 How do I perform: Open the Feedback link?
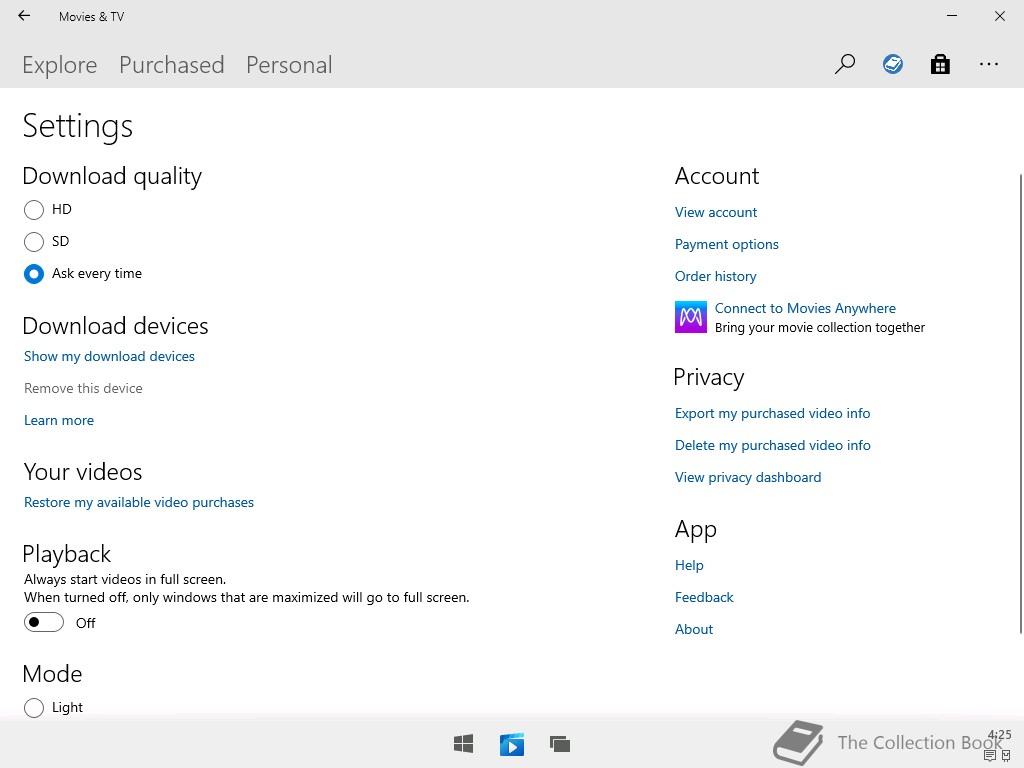(x=704, y=597)
